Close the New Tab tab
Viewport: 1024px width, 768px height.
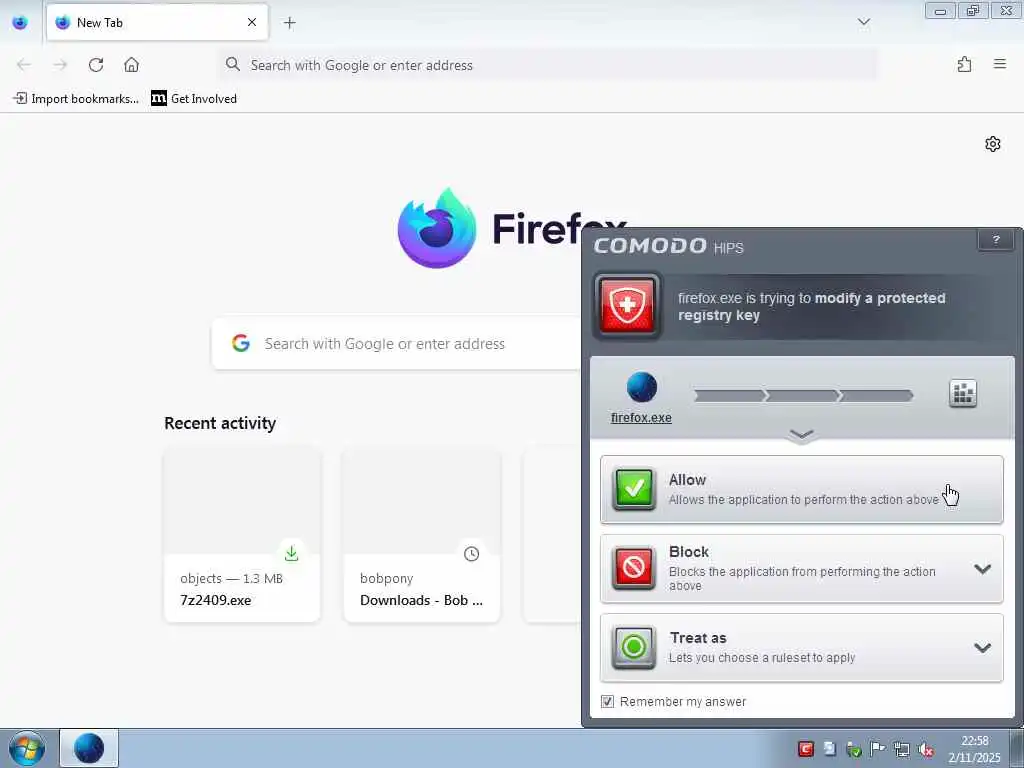(251, 22)
